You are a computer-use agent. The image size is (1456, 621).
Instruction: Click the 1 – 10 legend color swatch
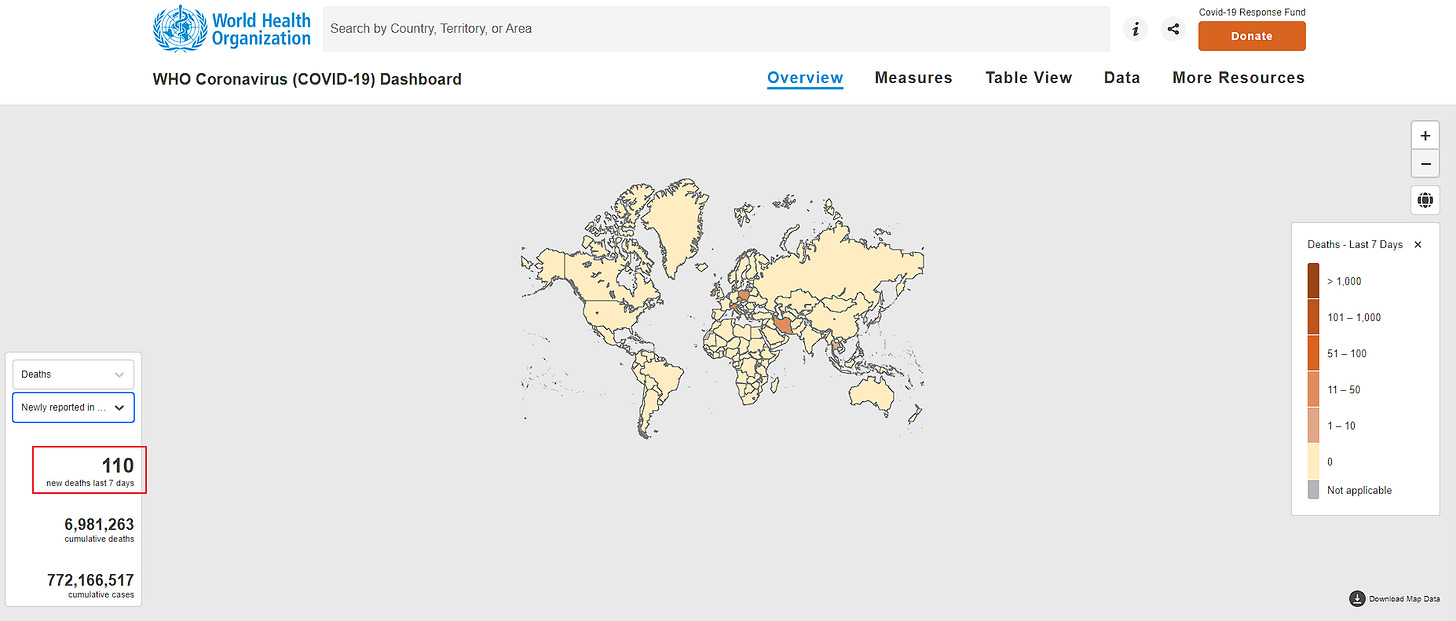[1313, 425]
